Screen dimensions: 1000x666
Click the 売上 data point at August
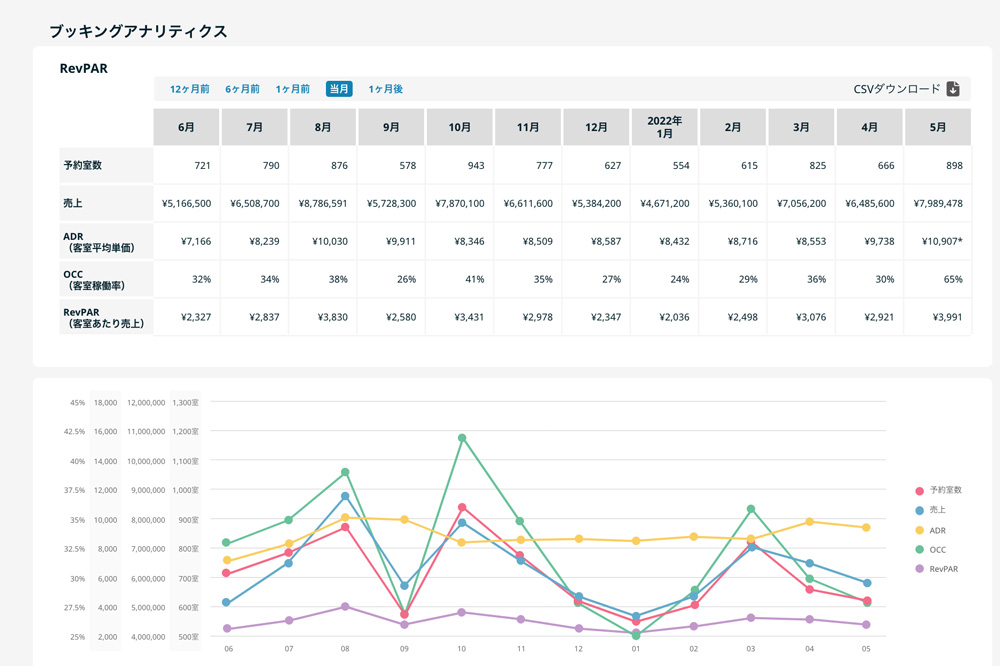pyautogui.click(x=345, y=496)
